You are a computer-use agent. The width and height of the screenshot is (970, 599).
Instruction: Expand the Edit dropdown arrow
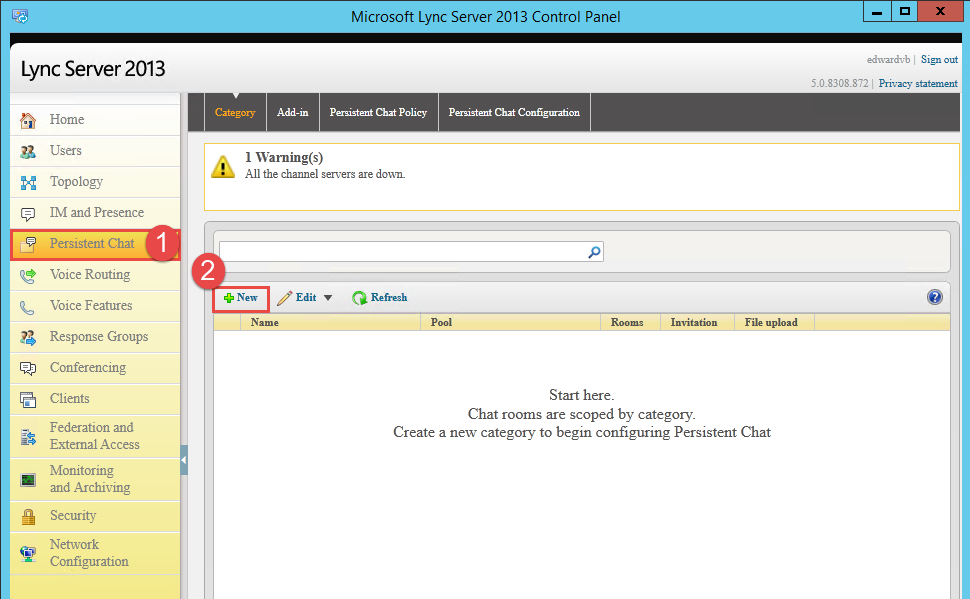pos(328,298)
